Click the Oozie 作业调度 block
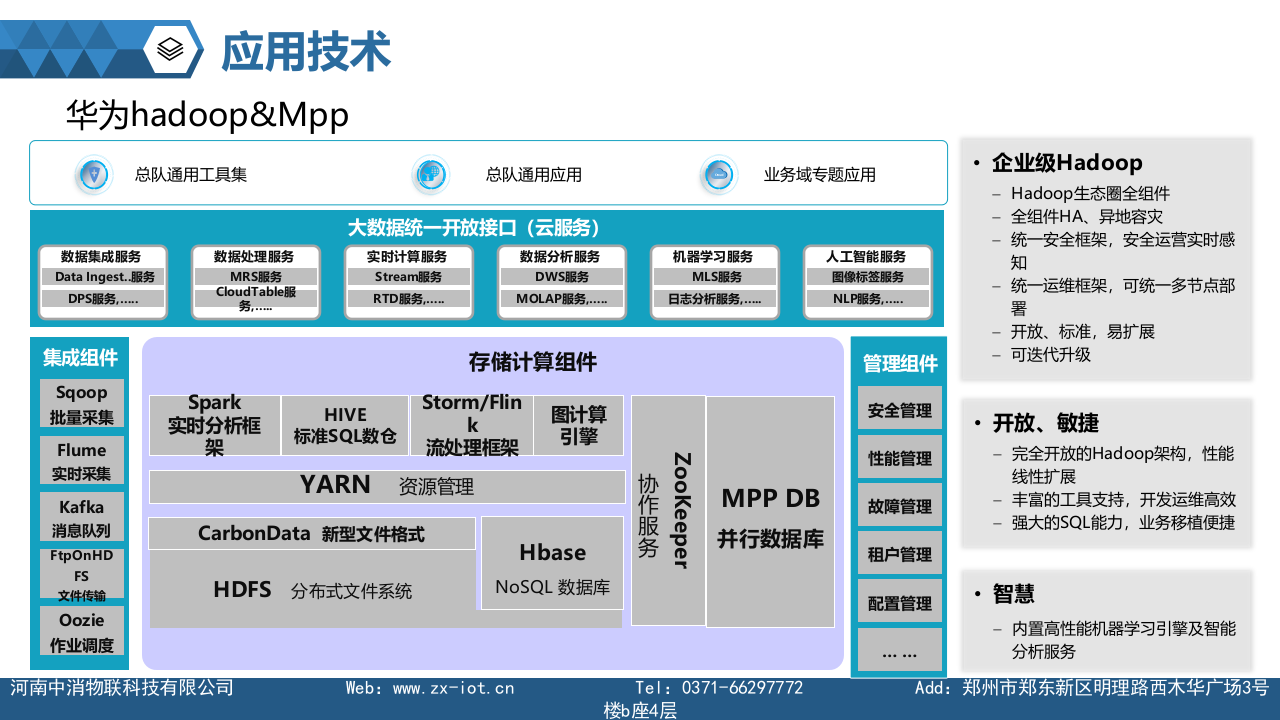The image size is (1280, 720). coord(81,630)
